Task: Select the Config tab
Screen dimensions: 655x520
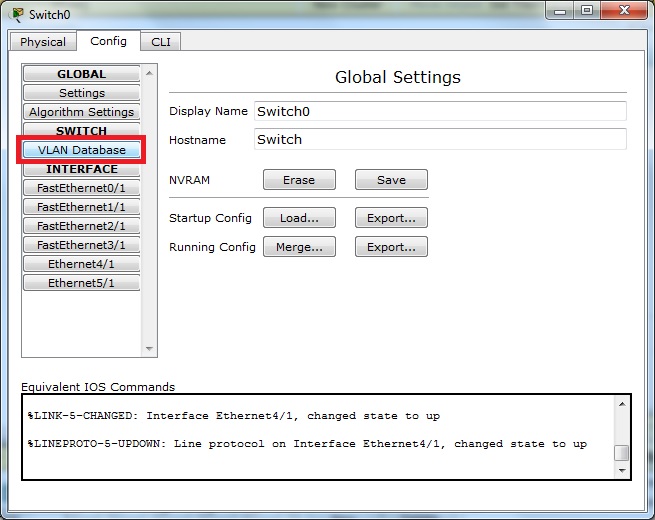Action: tap(108, 41)
